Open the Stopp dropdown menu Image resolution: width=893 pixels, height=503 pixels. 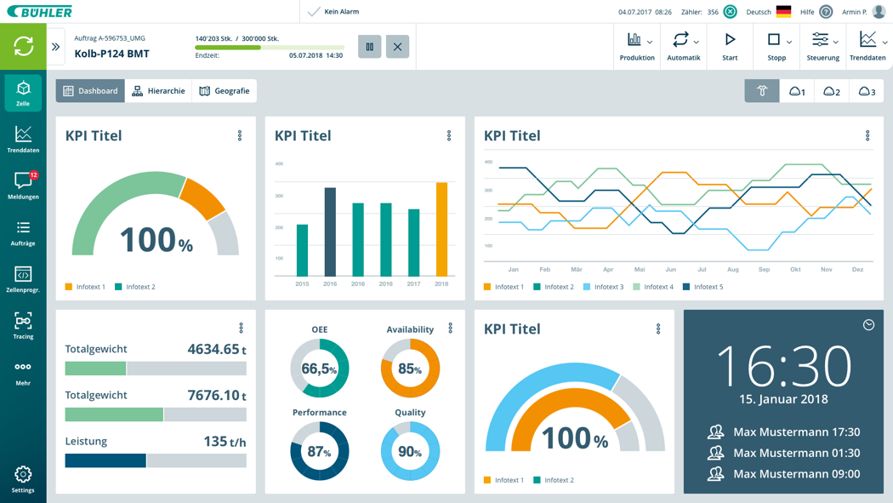tap(776, 45)
